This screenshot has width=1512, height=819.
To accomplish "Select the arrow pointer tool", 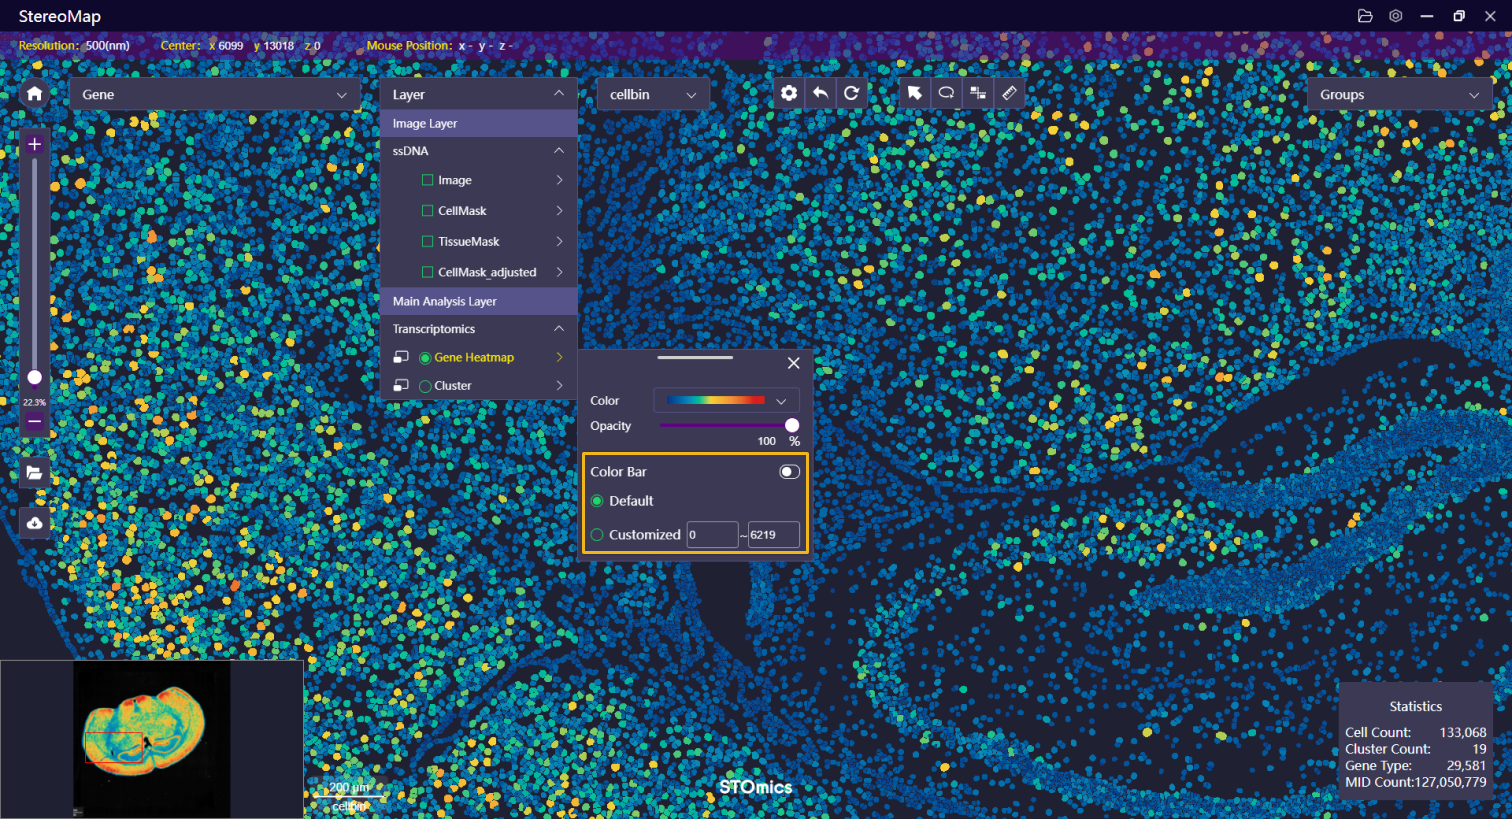I will click(x=914, y=93).
